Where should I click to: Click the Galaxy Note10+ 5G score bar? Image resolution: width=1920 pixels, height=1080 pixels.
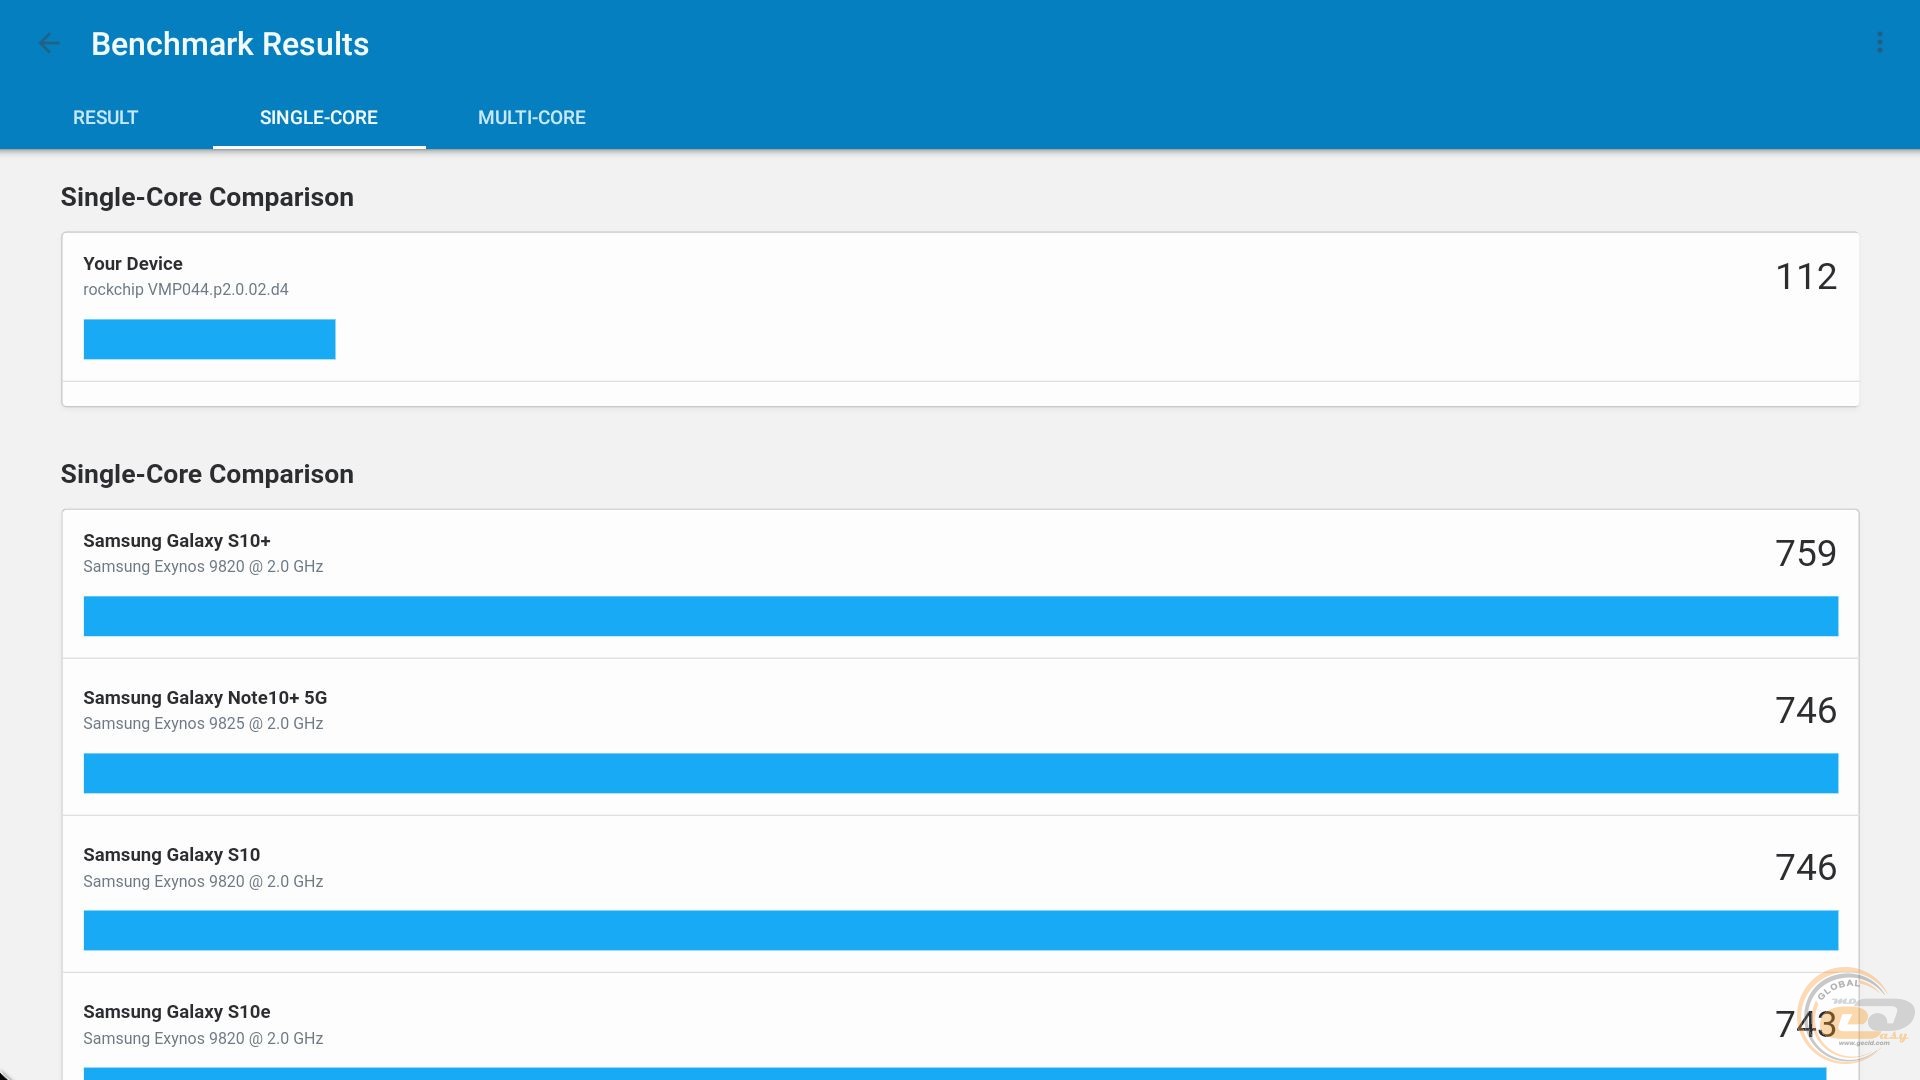click(960, 773)
